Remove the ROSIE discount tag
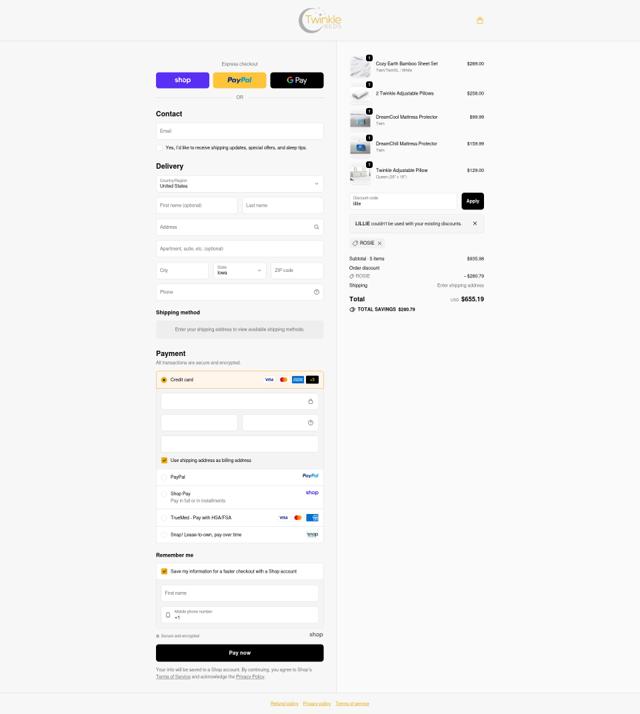This screenshot has width=640, height=714. (x=379, y=243)
